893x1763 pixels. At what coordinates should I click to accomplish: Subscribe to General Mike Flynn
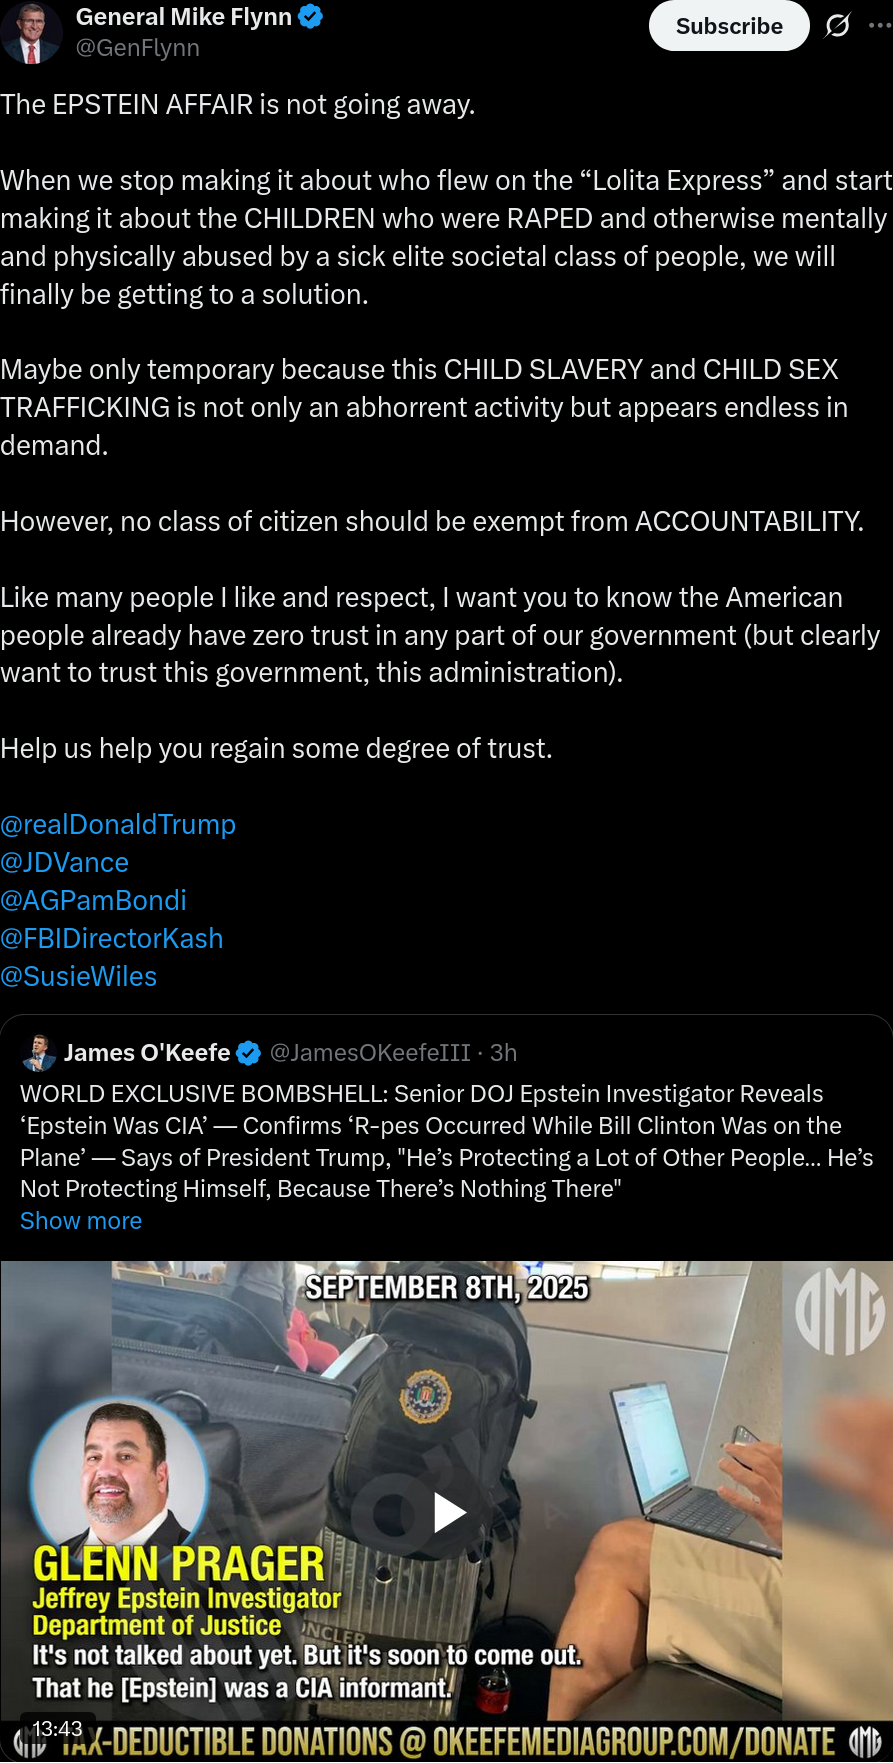[x=729, y=26]
